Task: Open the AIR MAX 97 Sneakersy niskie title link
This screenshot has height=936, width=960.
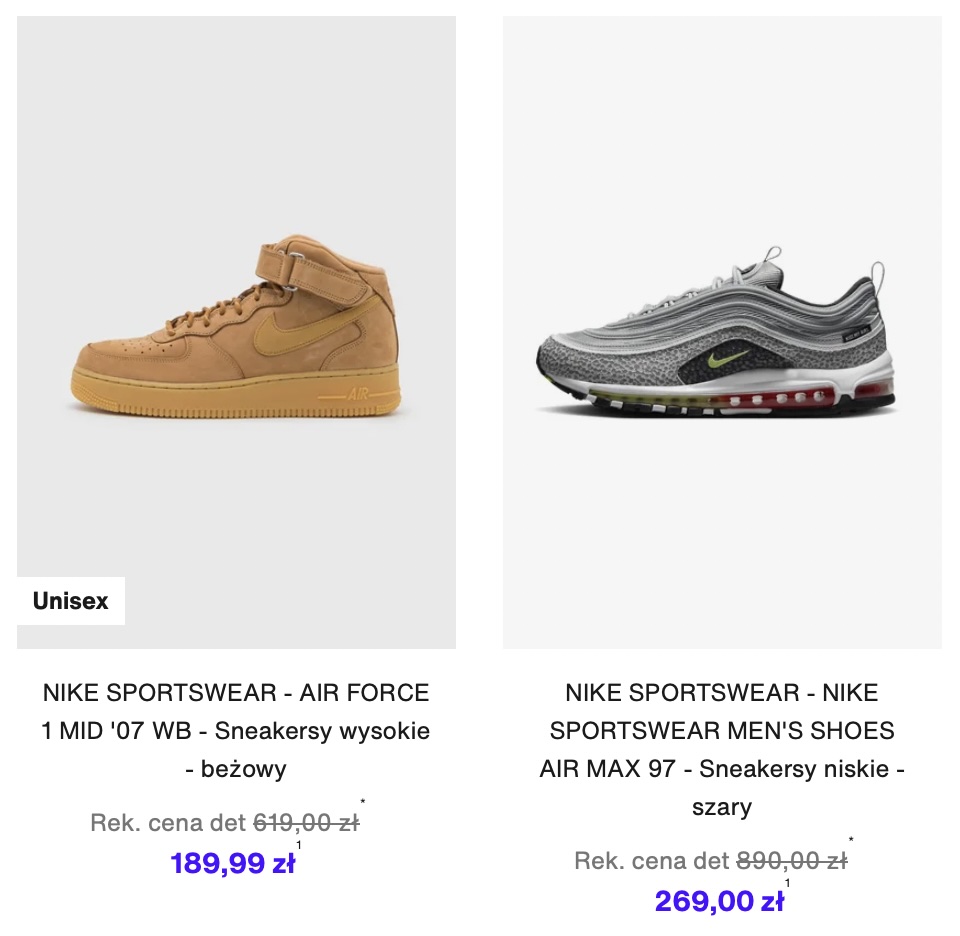Action: [x=722, y=750]
